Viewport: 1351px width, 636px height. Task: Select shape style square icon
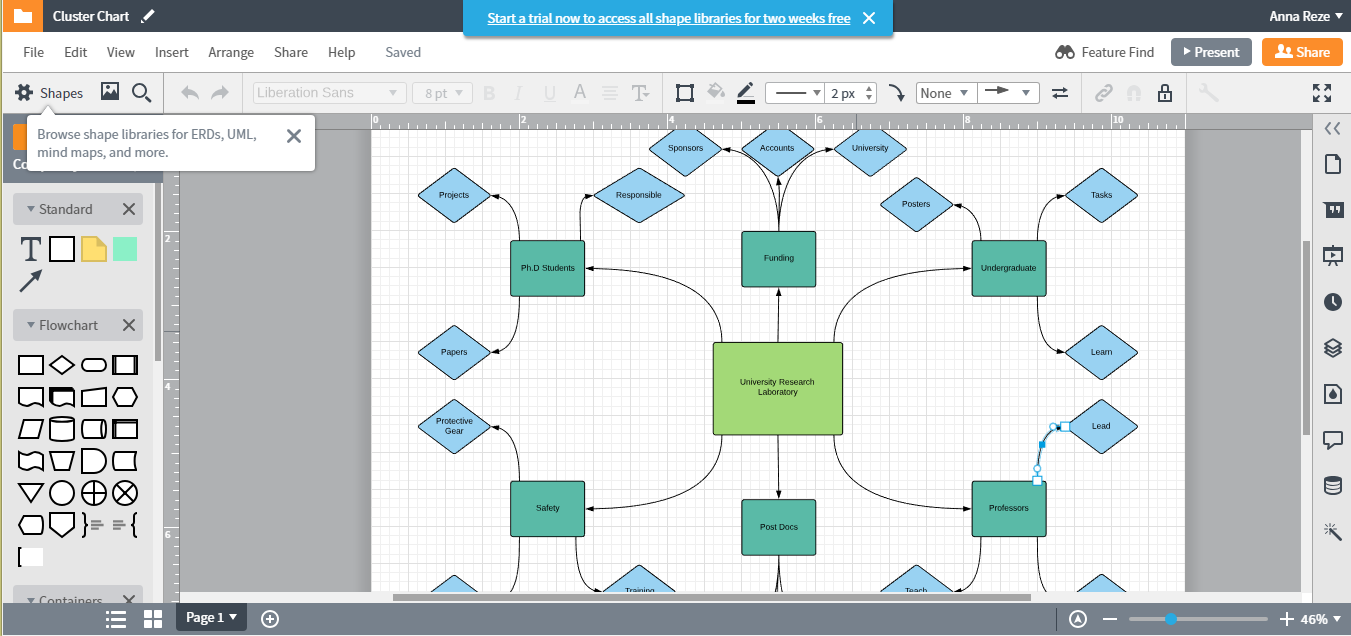click(x=685, y=93)
